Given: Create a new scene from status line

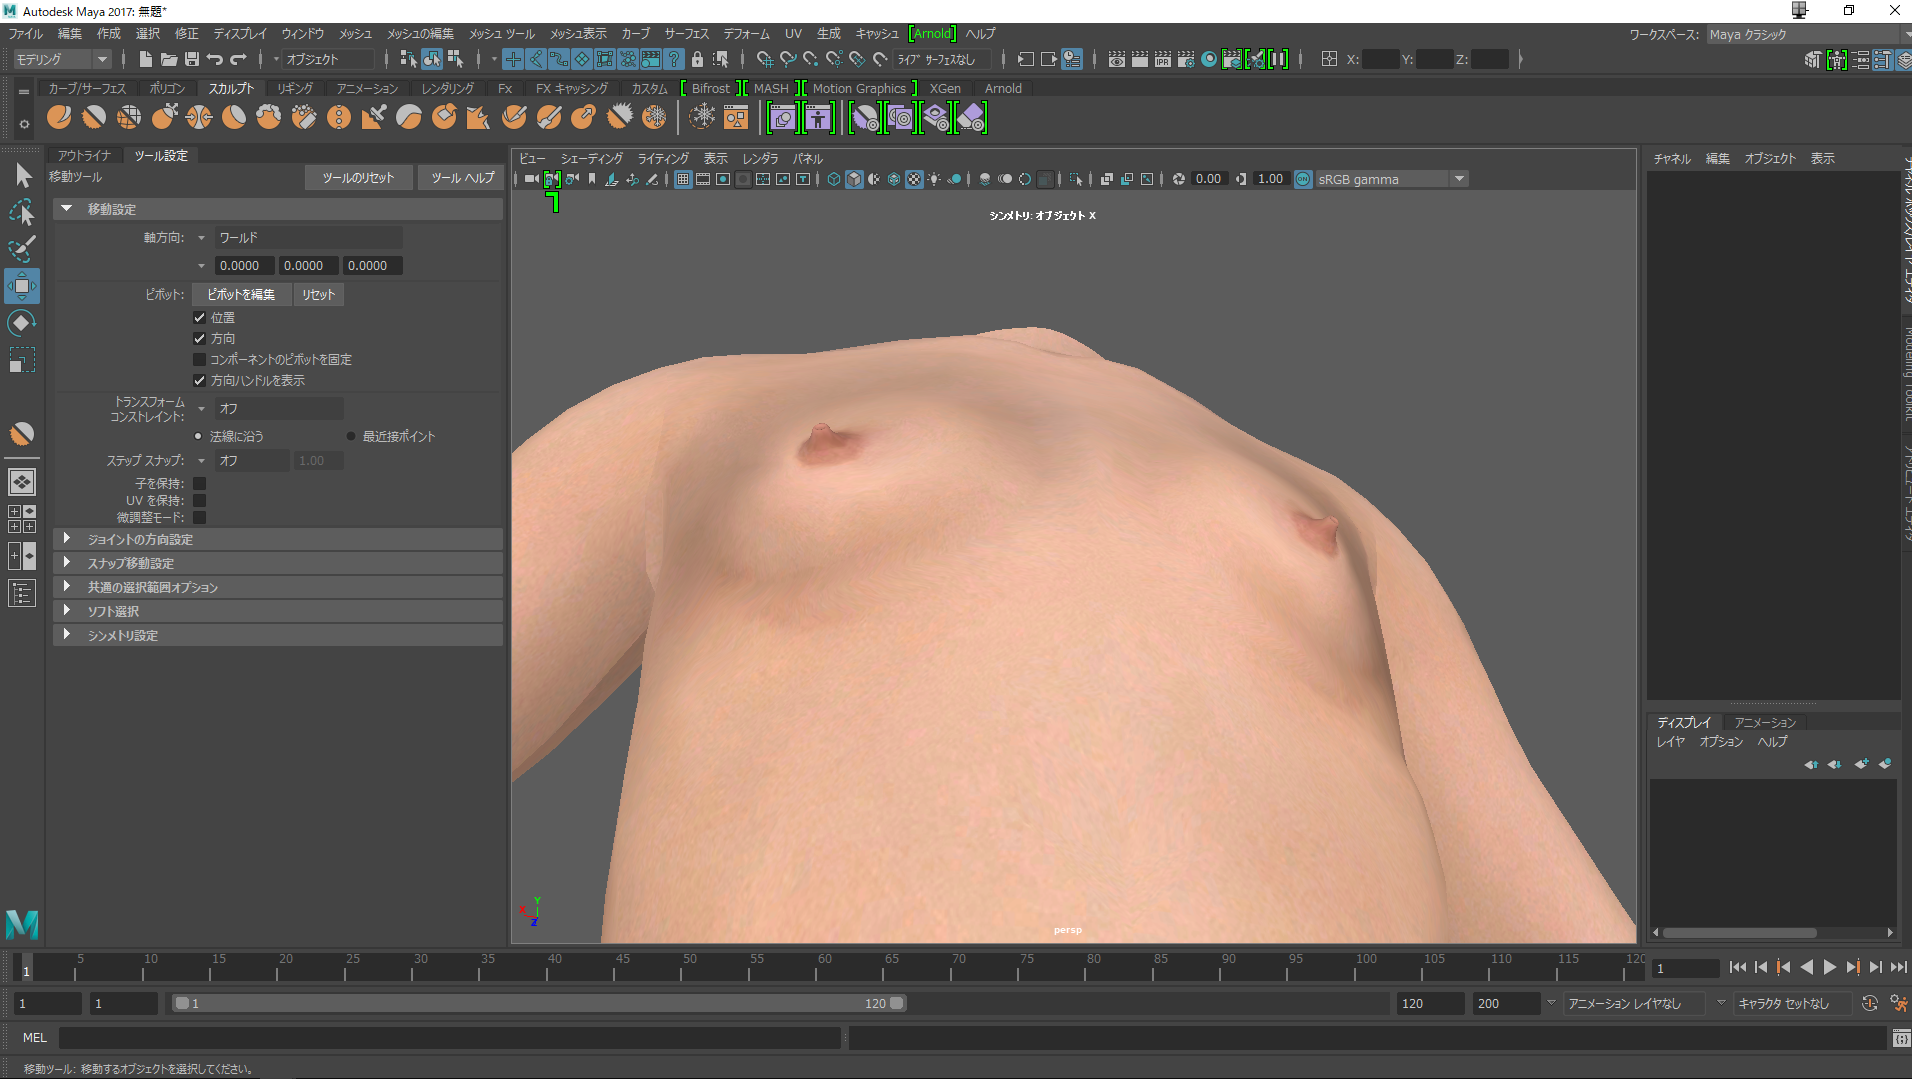Looking at the screenshot, I should click(146, 59).
